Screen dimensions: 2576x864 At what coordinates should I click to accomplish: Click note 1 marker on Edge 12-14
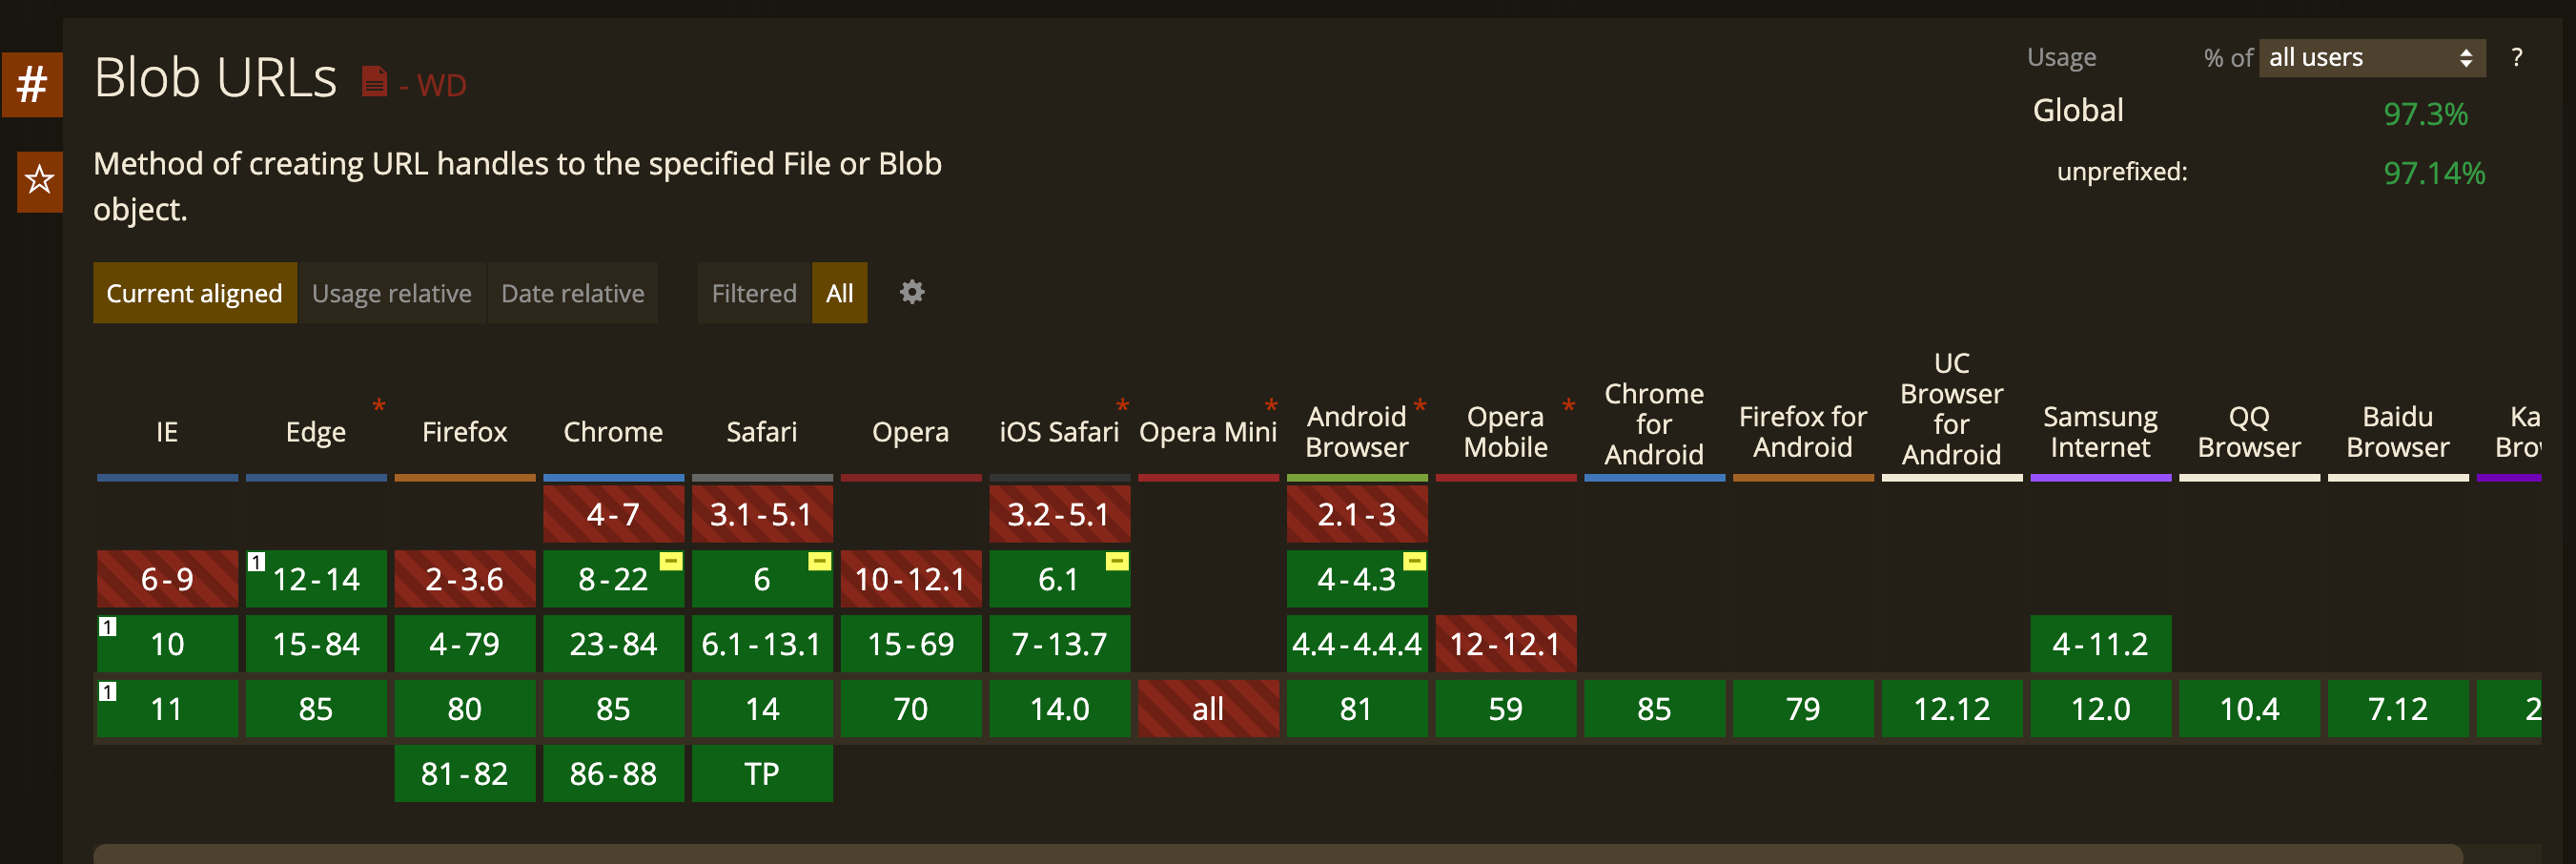tap(257, 562)
